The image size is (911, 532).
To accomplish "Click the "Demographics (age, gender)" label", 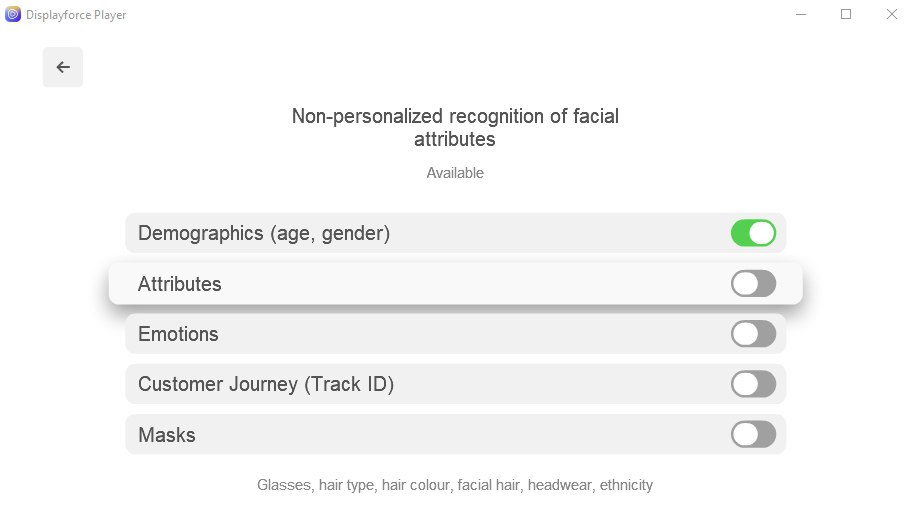I will pos(264,233).
